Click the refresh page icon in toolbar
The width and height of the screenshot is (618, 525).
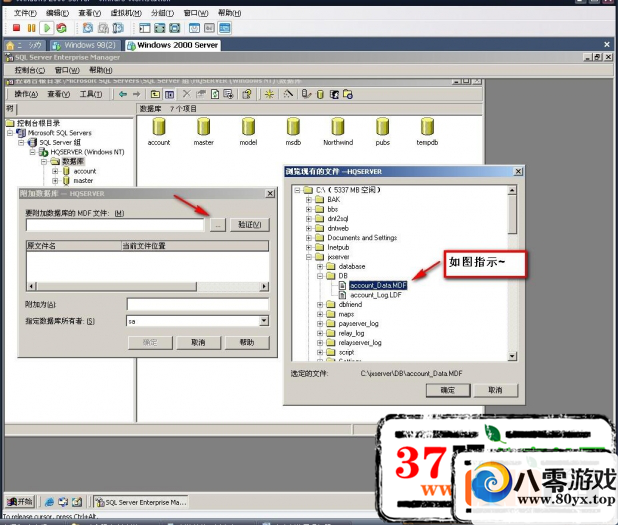[215, 94]
